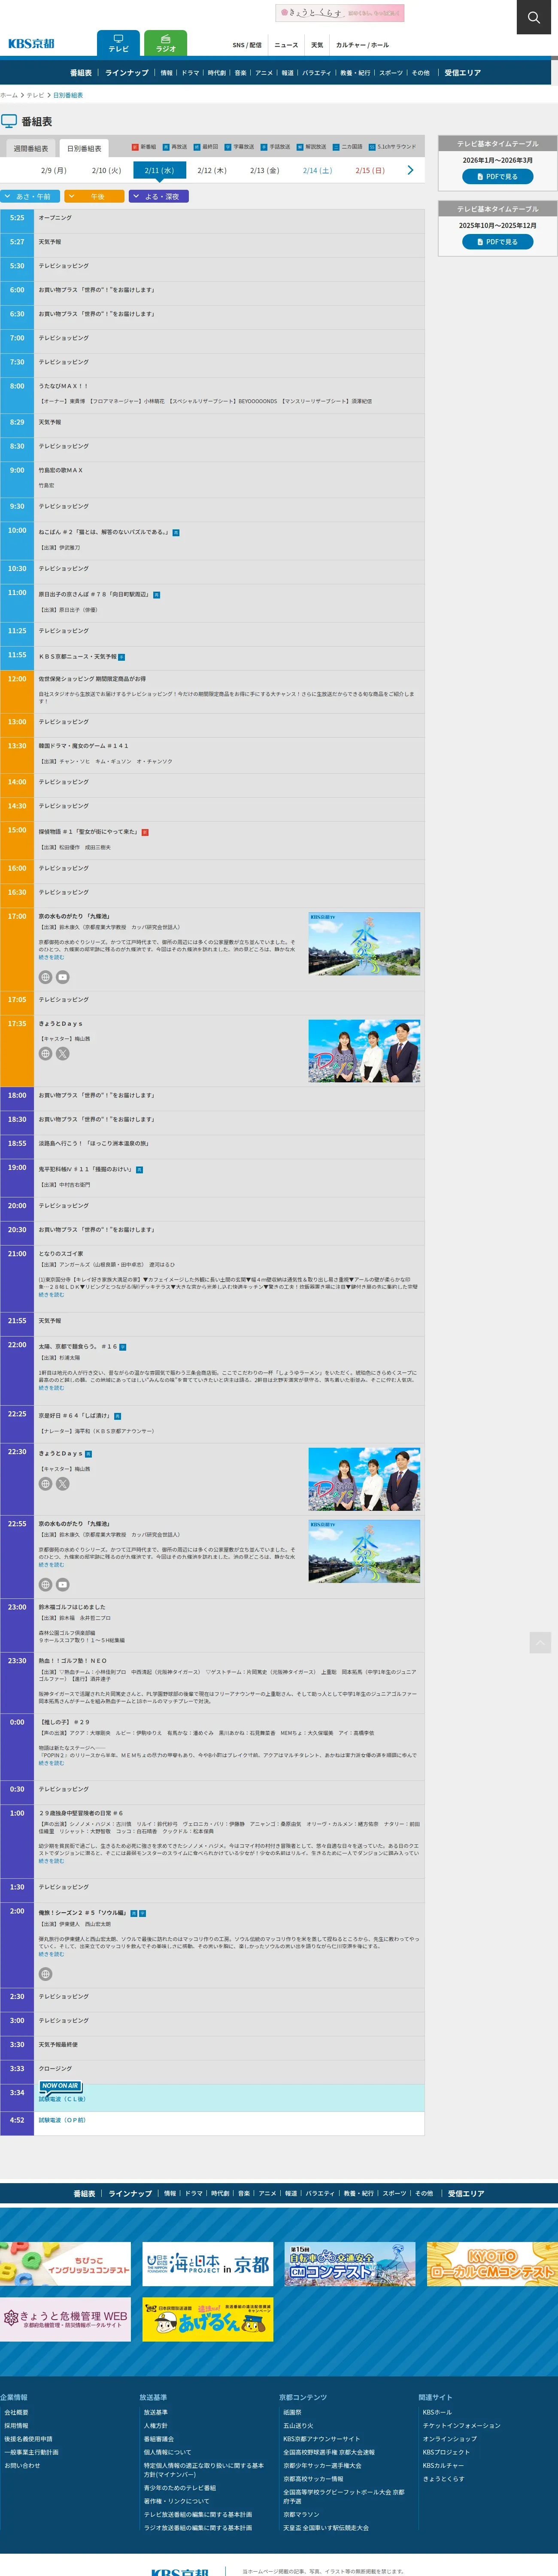Select date 2/15 (日)
This screenshot has height=2576, width=558.
tap(370, 171)
